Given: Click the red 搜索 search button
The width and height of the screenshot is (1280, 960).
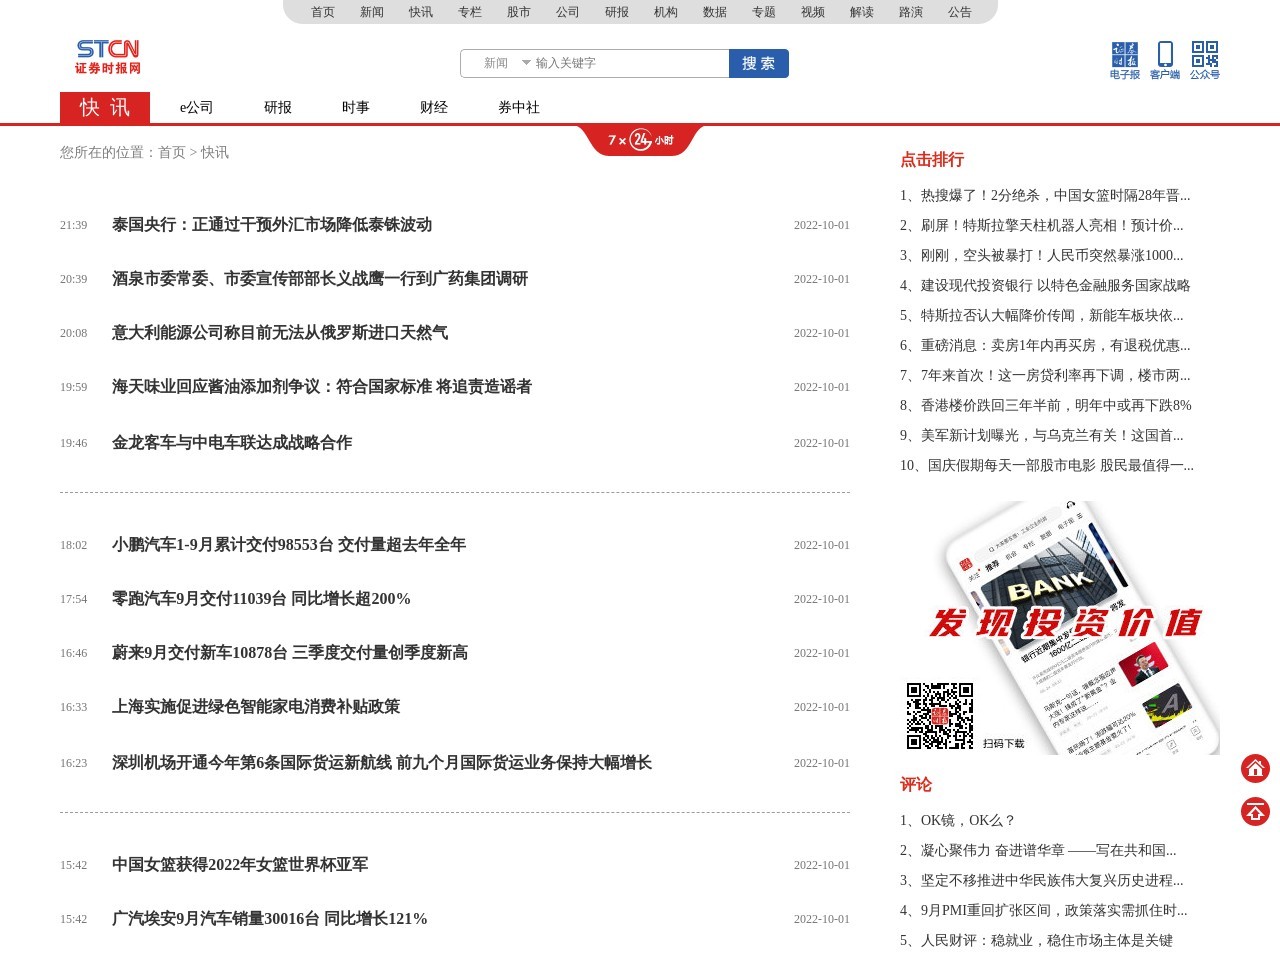Looking at the screenshot, I should coord(758,63).
